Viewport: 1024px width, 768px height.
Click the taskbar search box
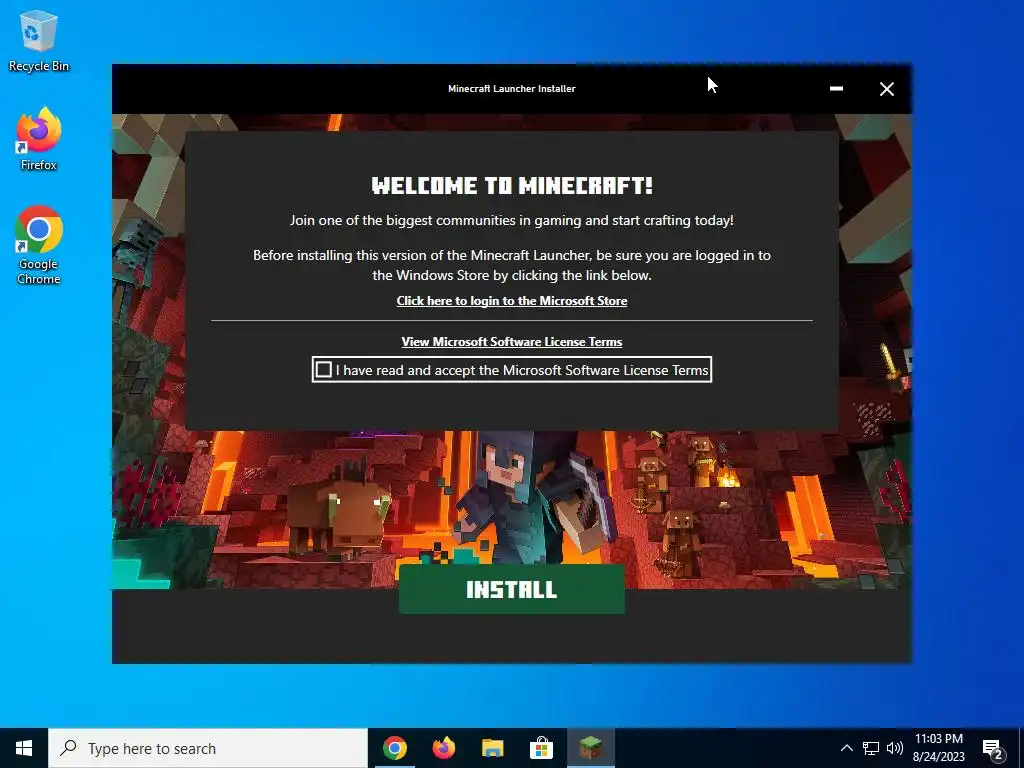208,748
